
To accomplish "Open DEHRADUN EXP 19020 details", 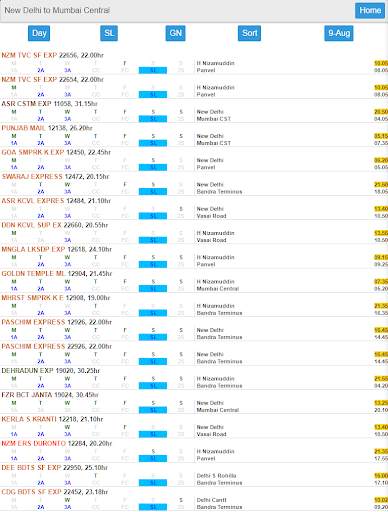I will click(51, 371).
